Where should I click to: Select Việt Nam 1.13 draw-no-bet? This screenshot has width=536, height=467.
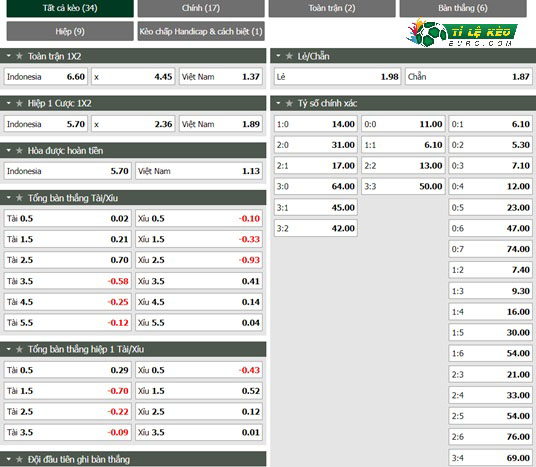point(199,171)
